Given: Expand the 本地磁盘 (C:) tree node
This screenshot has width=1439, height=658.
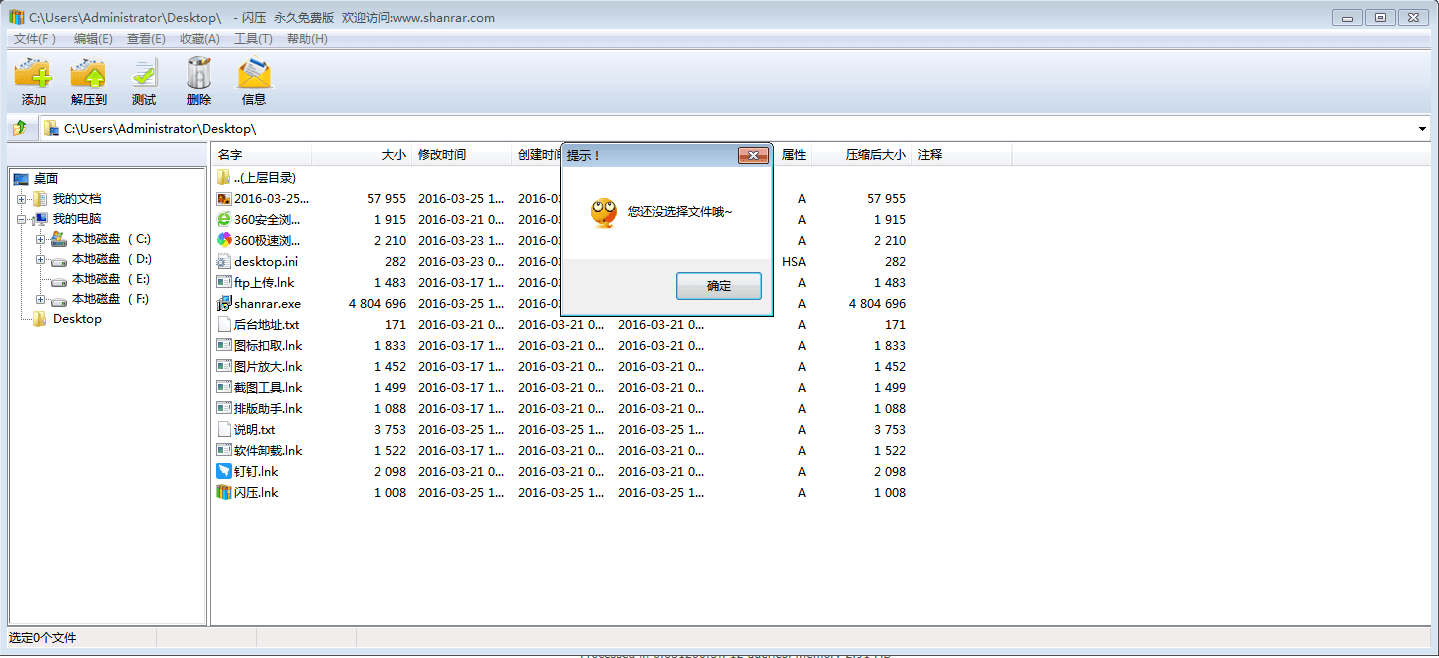Looking at the screenshot, I should click(x=41, y=239).
